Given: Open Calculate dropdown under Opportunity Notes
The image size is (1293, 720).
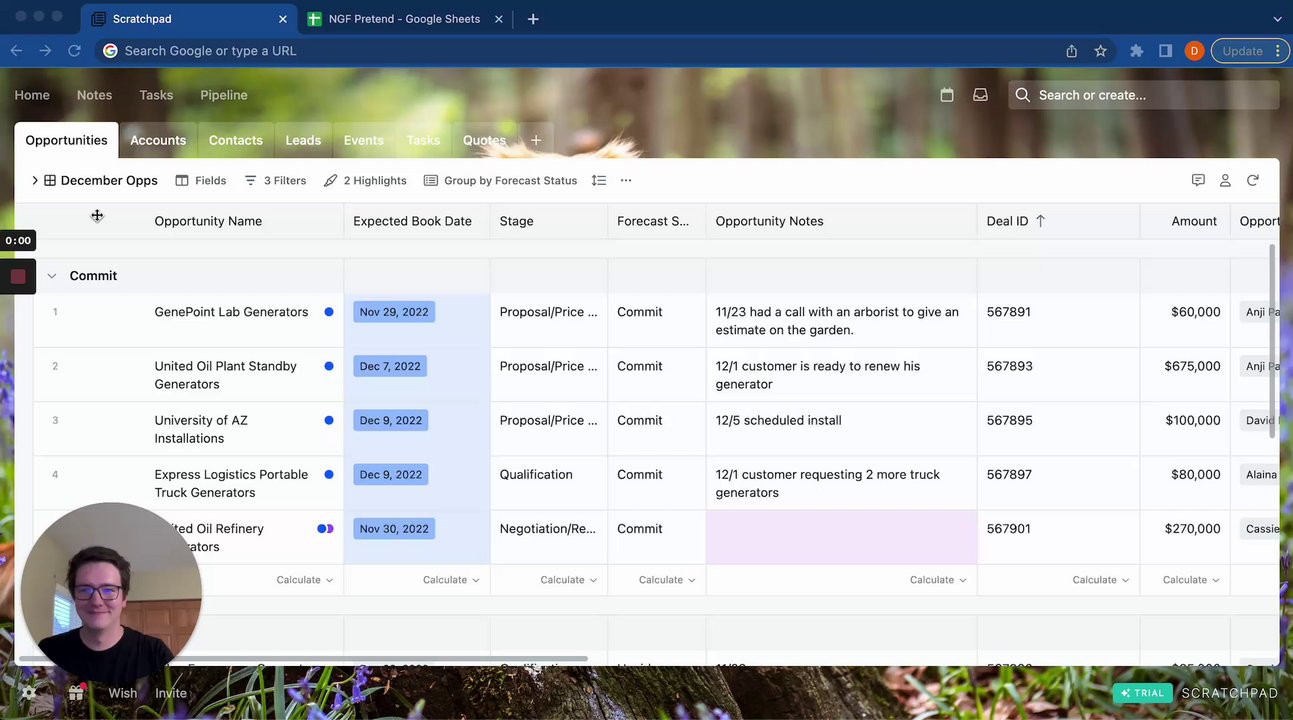Looking at the screenshot, I should click(938, 580).
